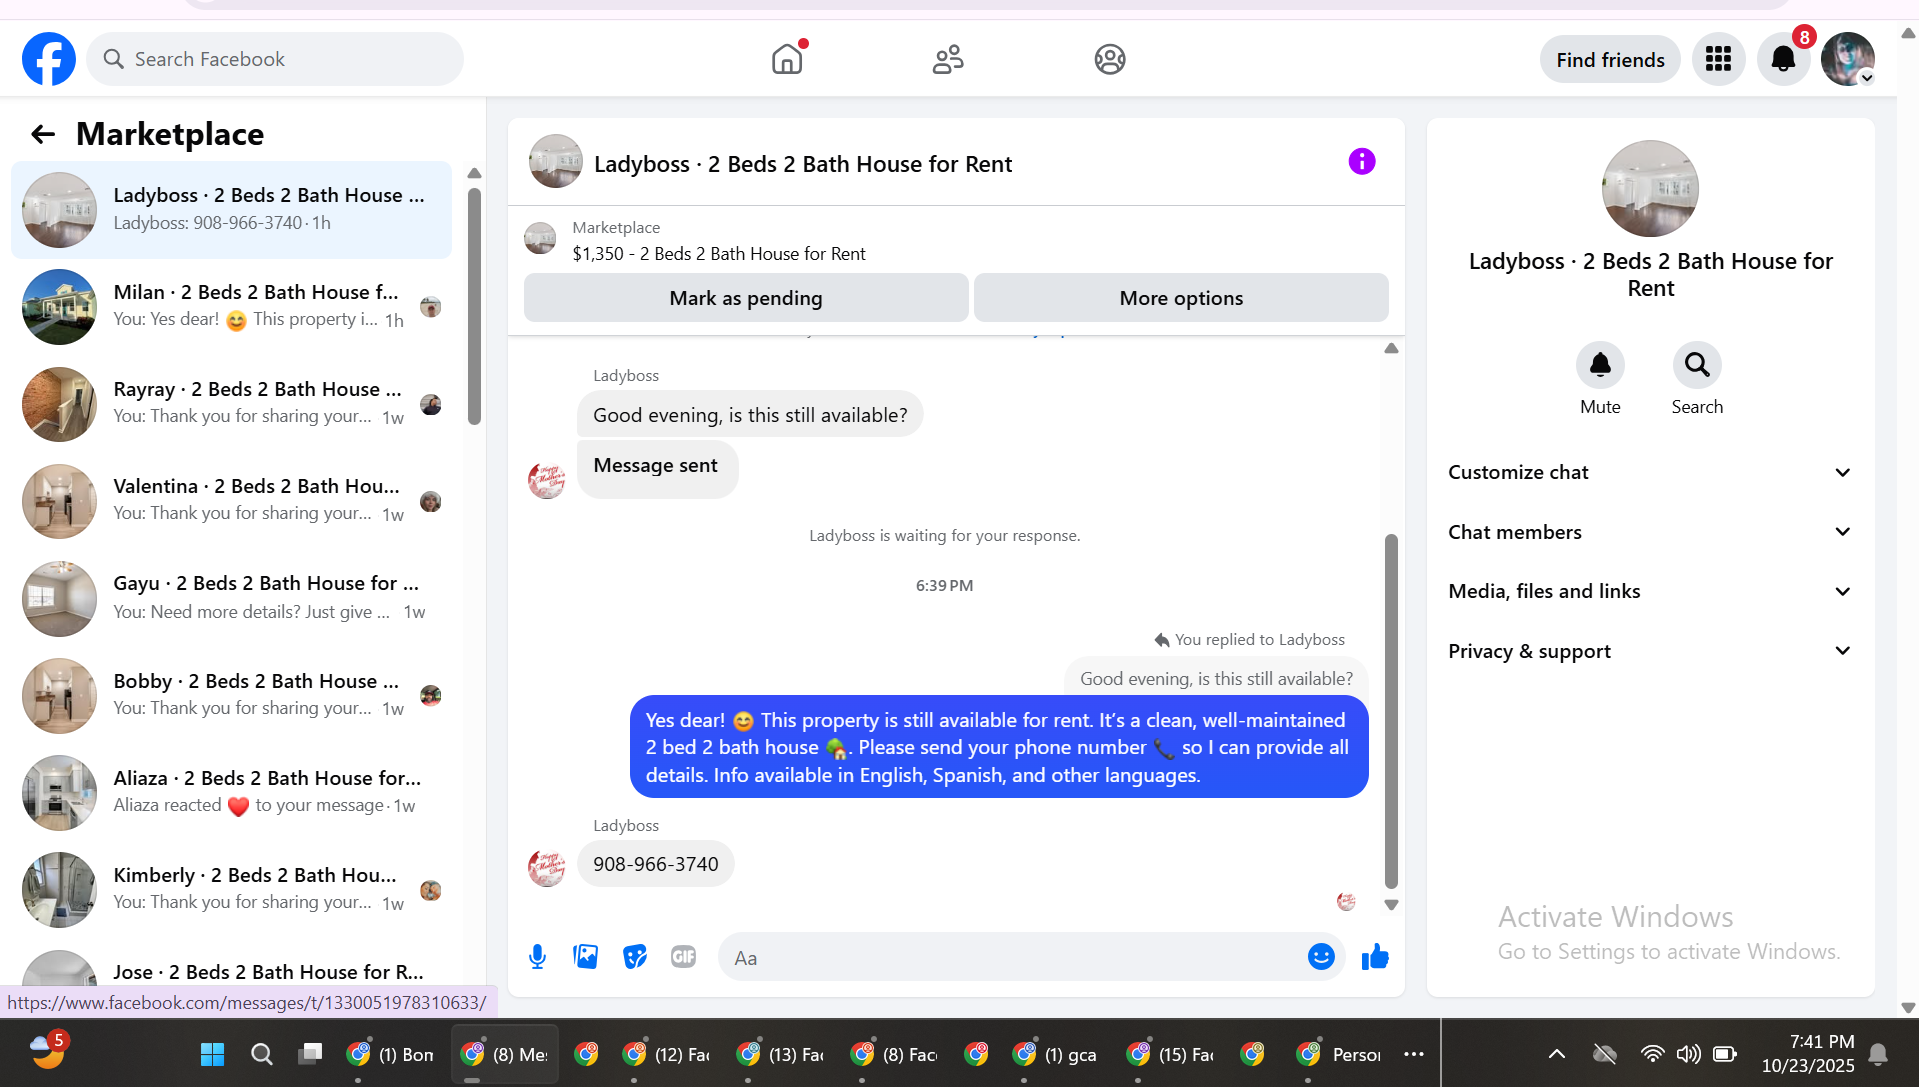Click More options button

1181,298
